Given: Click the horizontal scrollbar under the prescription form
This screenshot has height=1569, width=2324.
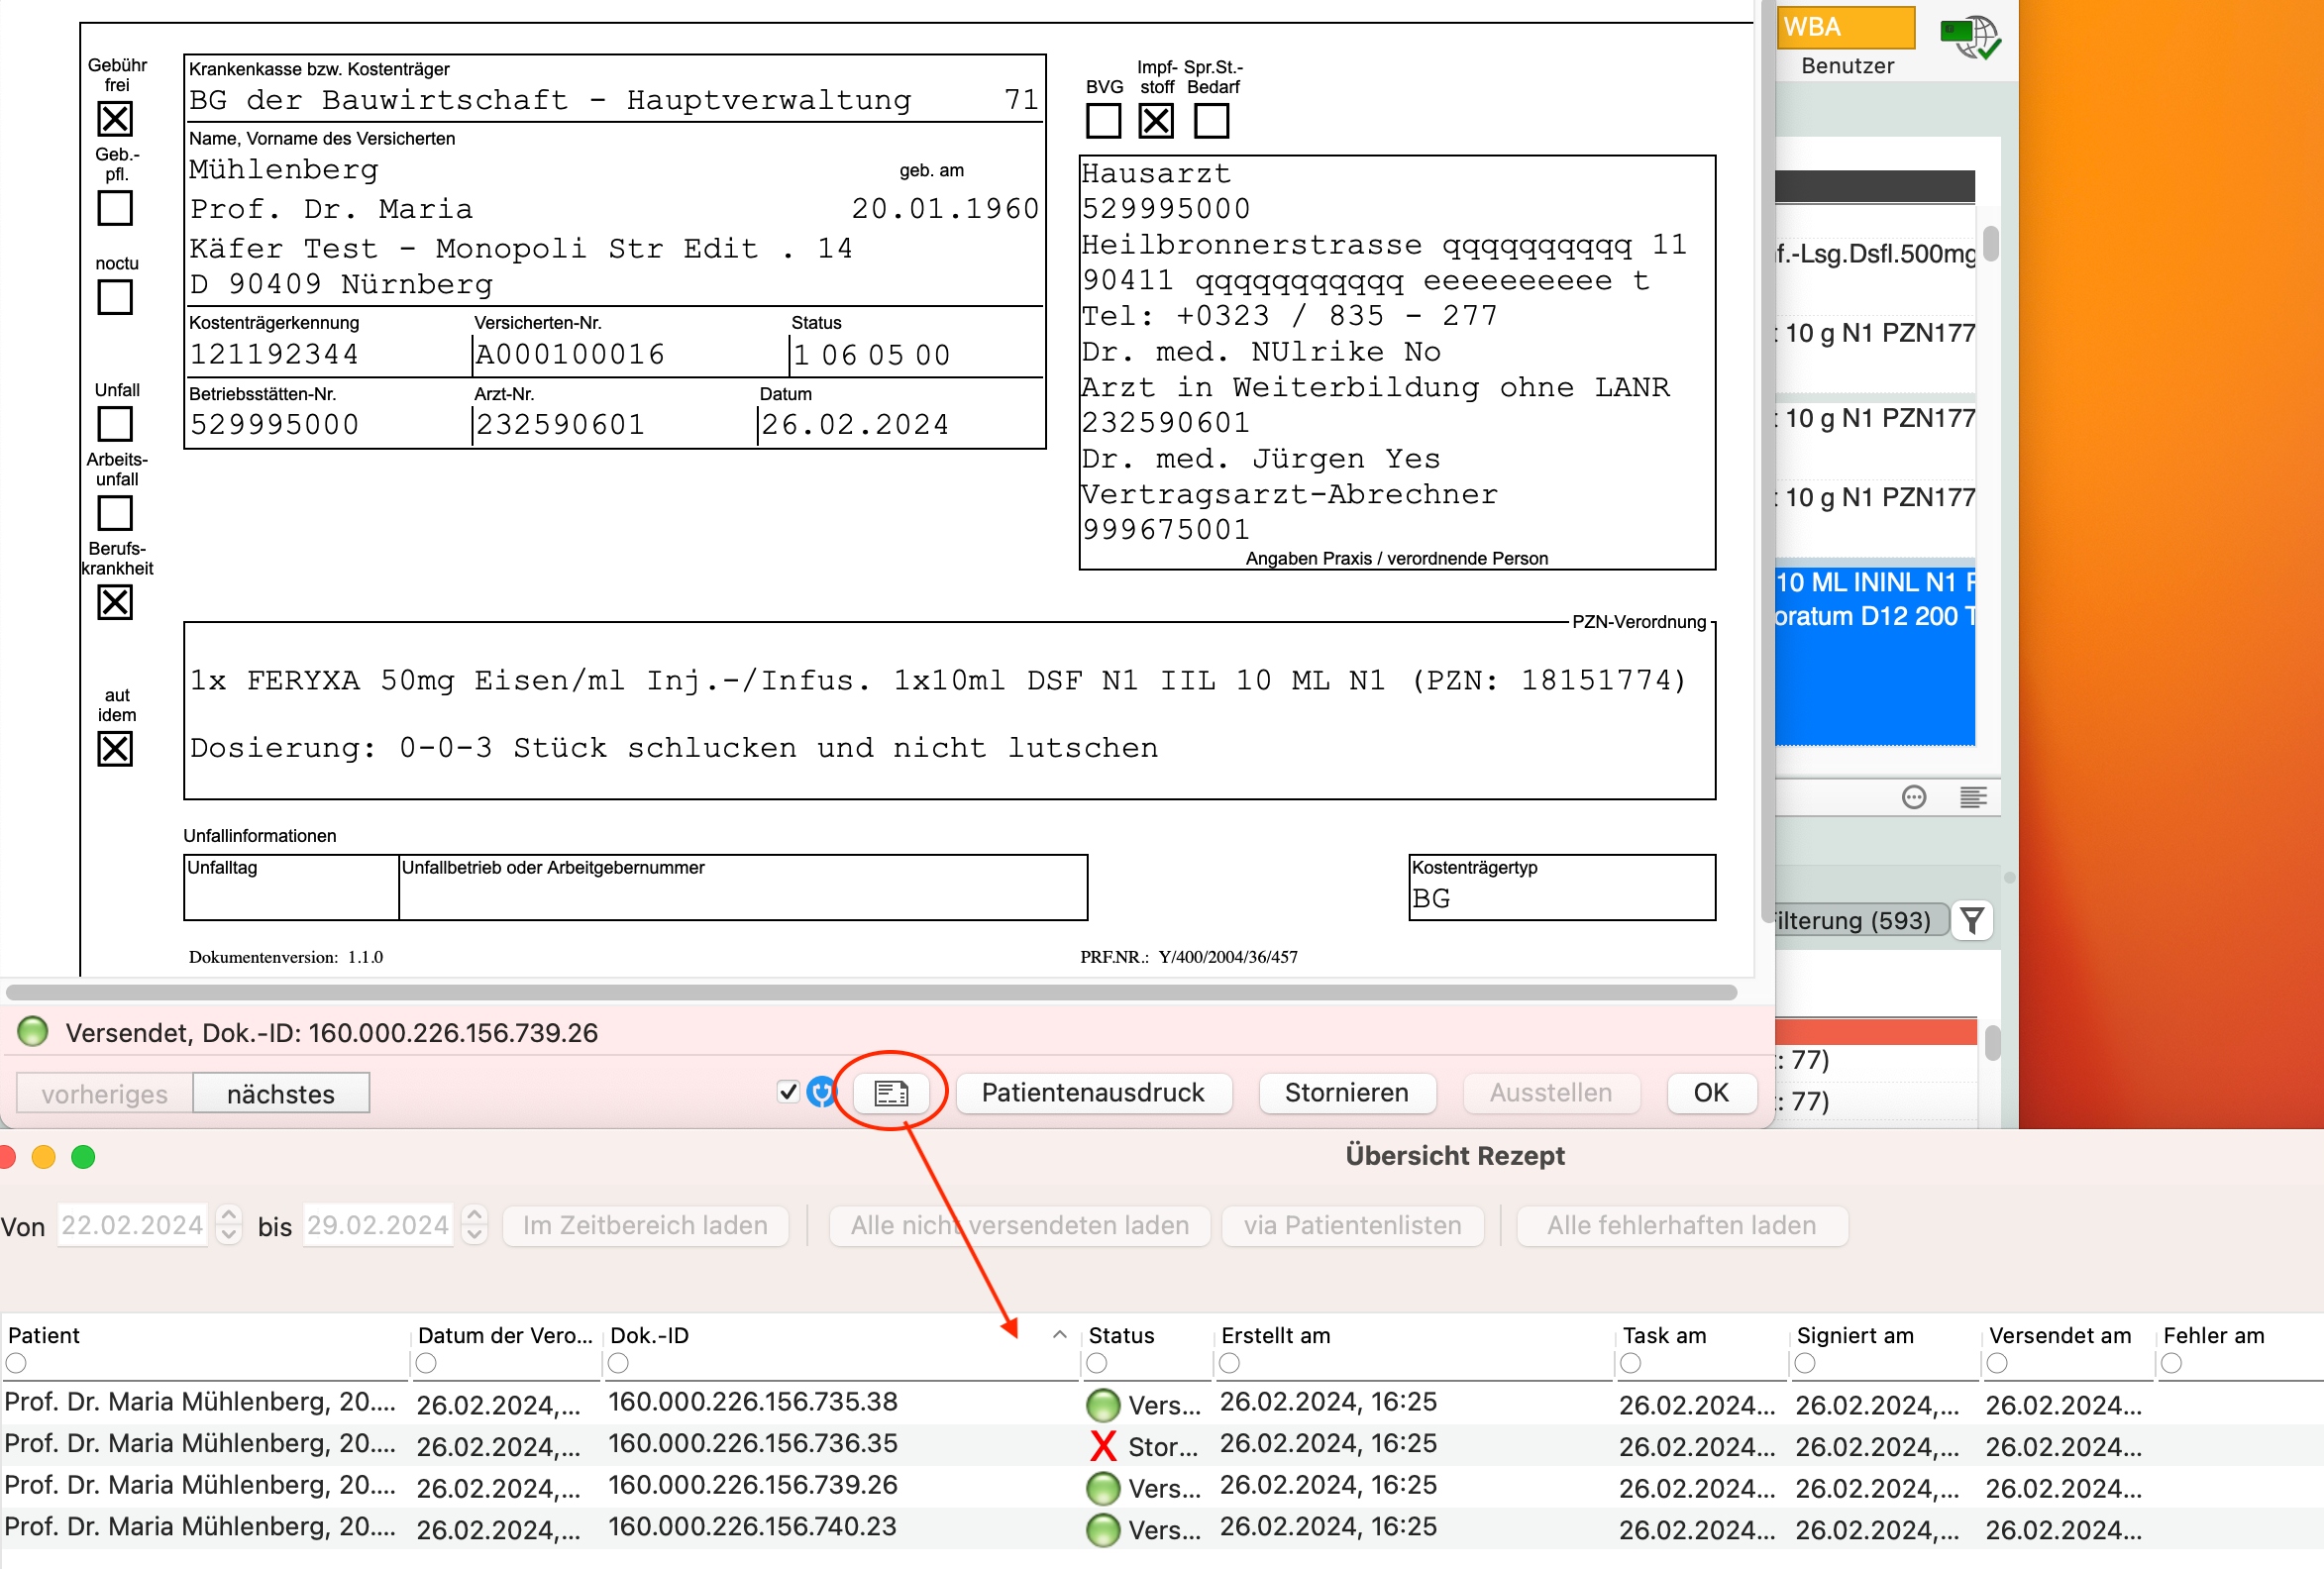Looking at the screenshot, I should 870,992.
